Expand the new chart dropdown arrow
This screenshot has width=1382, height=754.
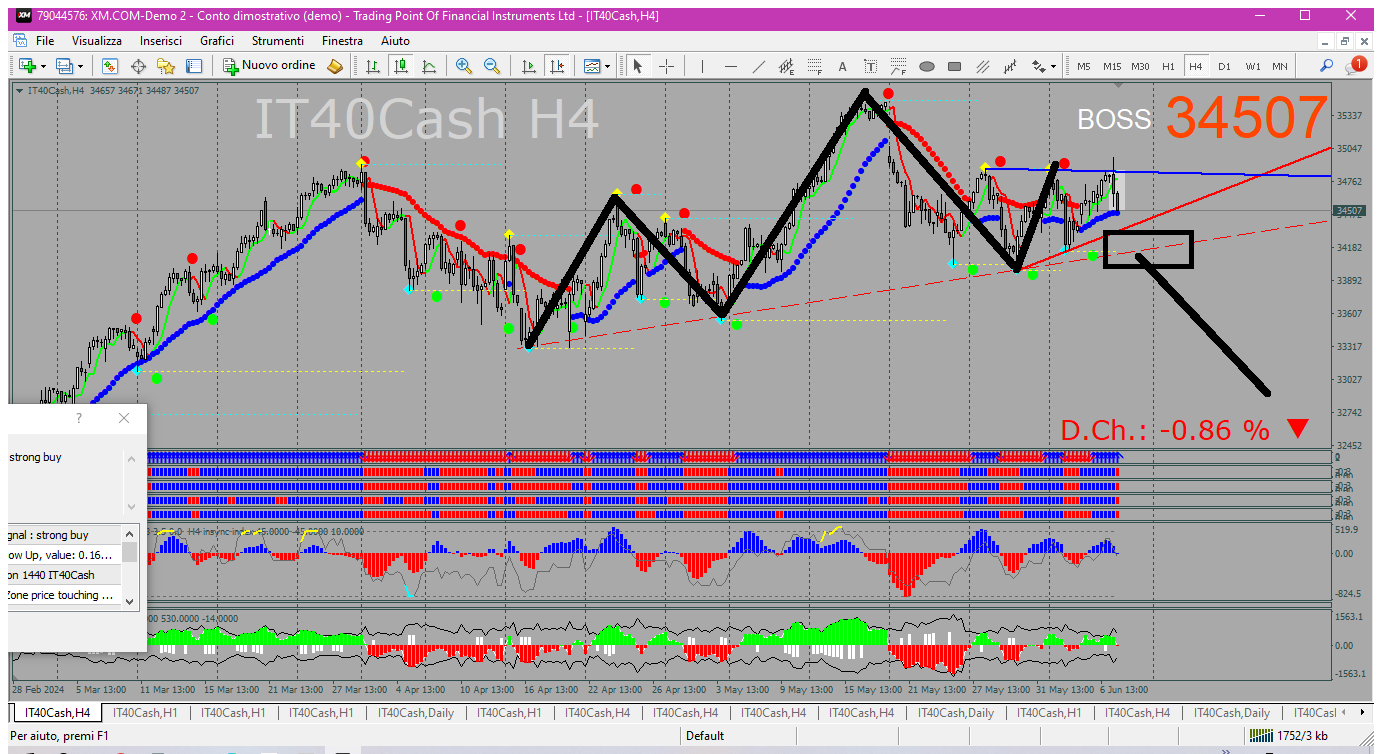coord(42,67)
